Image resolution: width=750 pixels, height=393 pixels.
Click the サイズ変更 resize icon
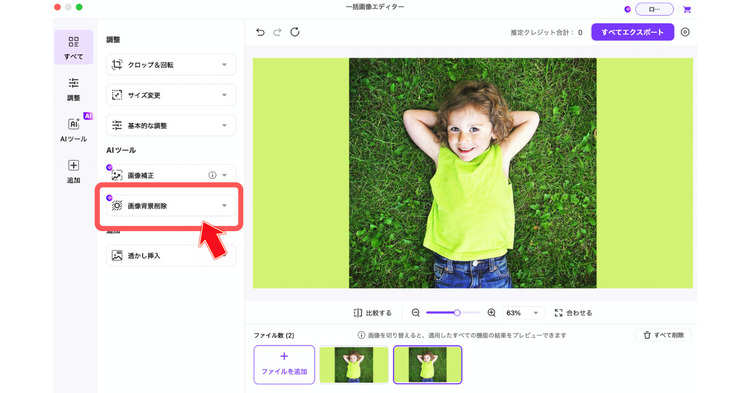point(117,95)
